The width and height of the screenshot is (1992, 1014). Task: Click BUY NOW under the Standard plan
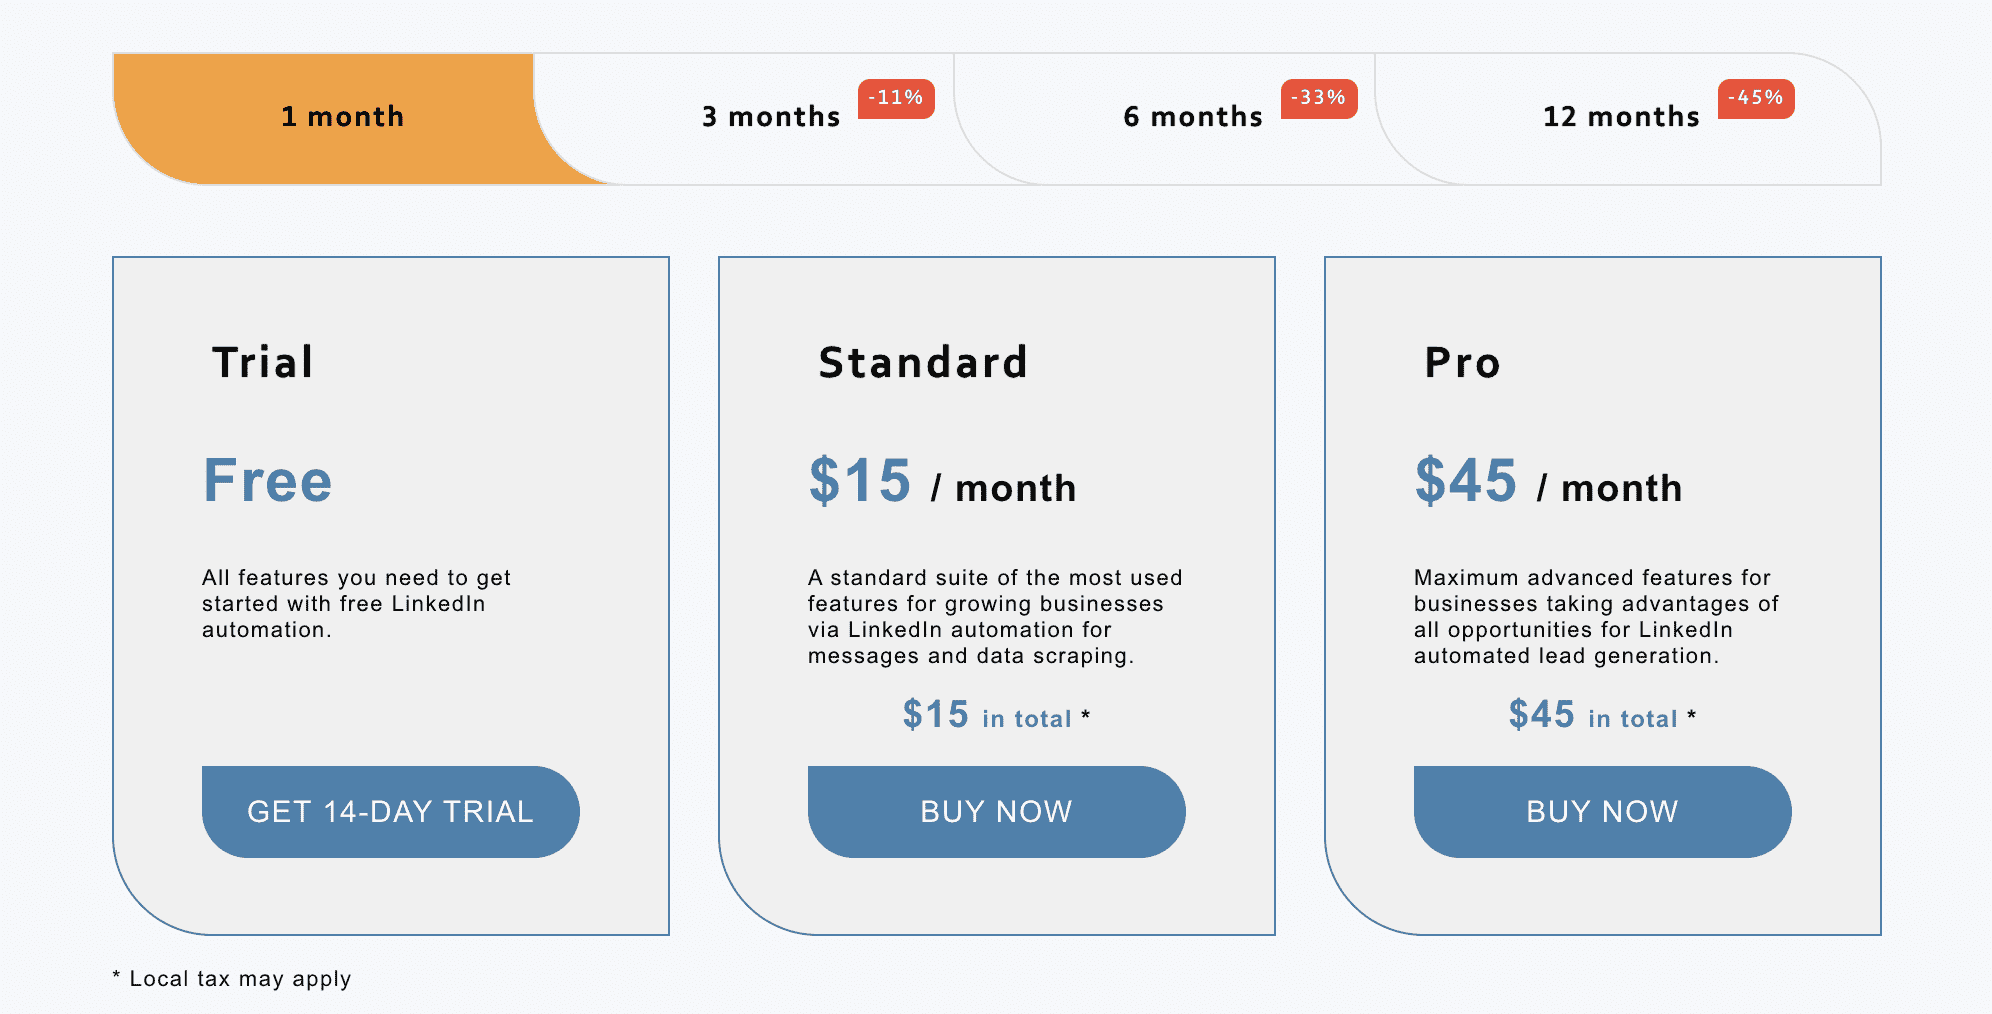[996, 811]
